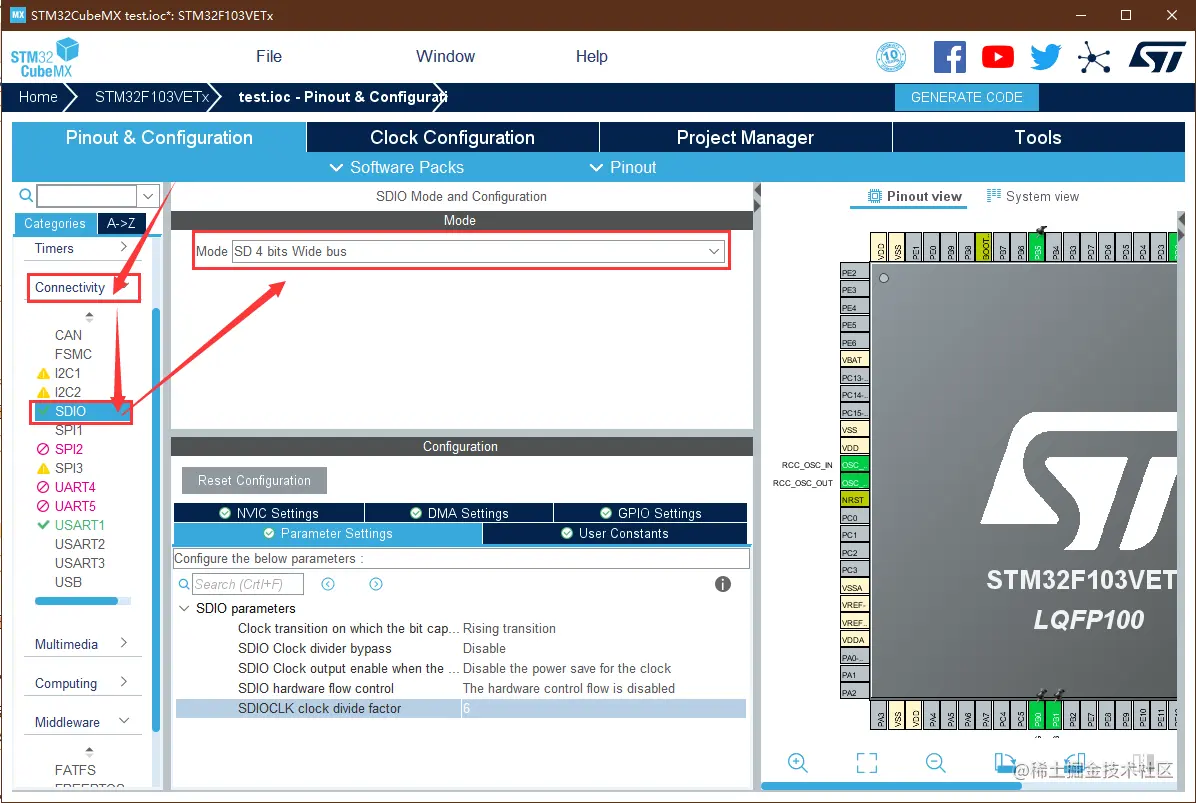1196x803 pixels.
Task: Switch to the Project Manager tab
Action: click(x=745, y=137)
